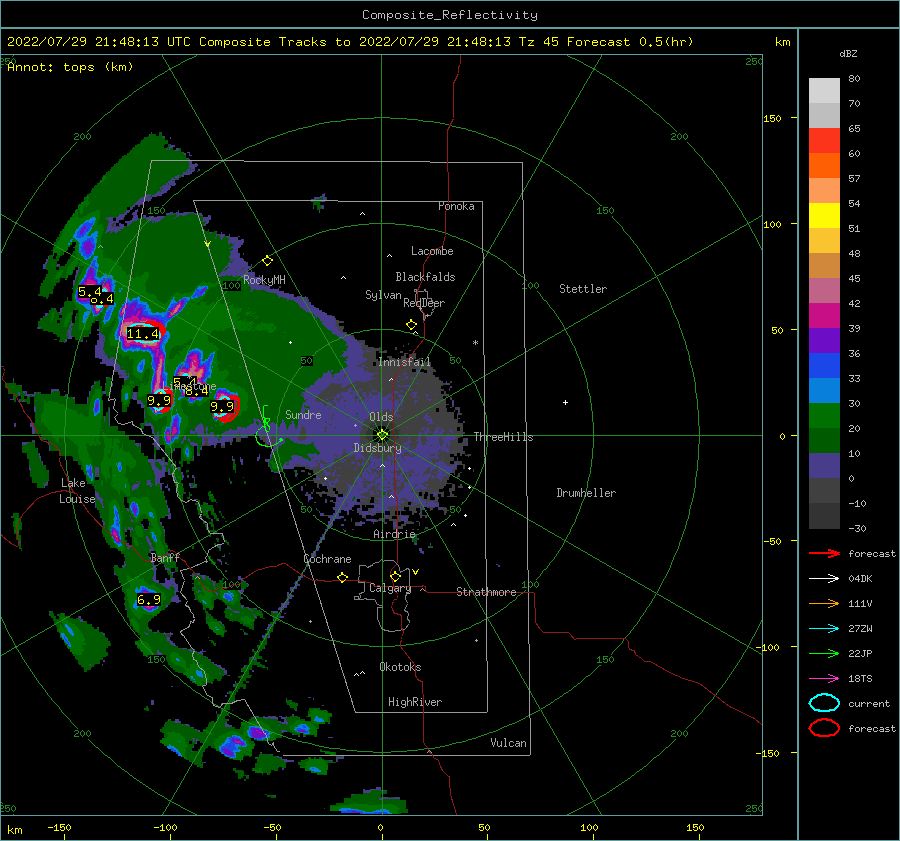Viewport: 900px width, 841px height.
Task: Click the light gray swatch between 80 and 70
Action: point(824,91)
